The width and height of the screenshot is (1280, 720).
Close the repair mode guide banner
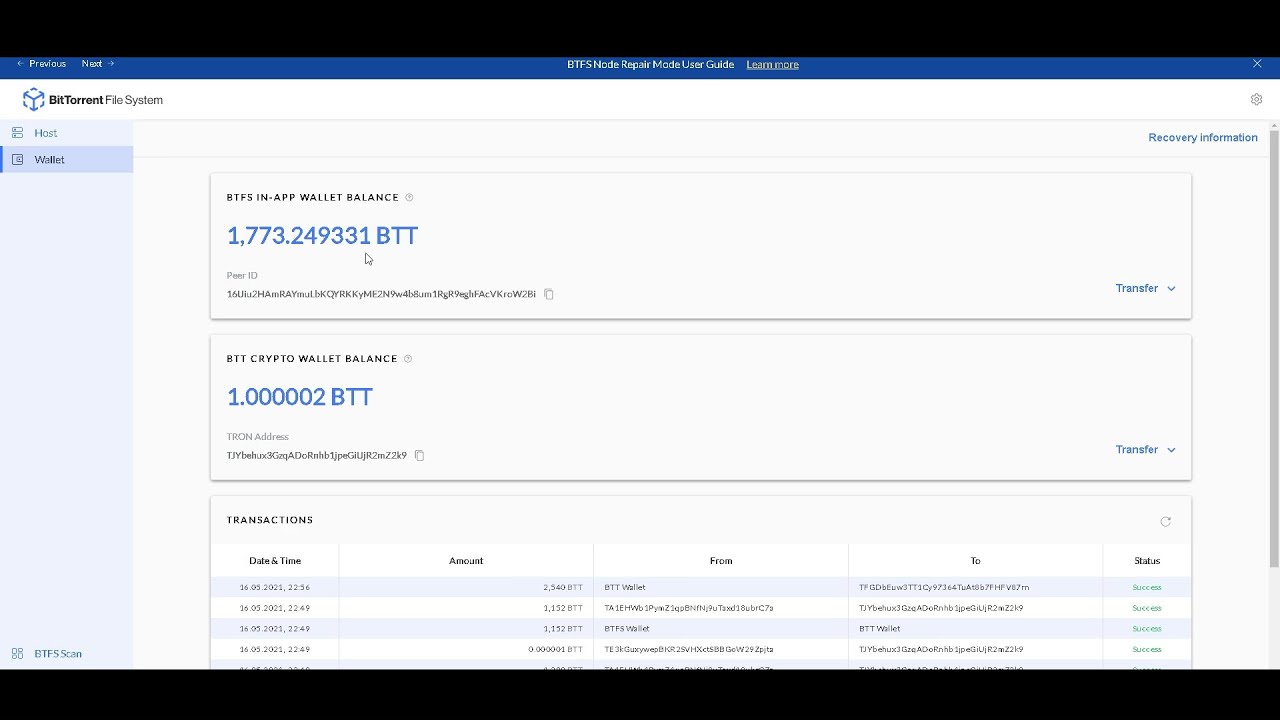coord(1257,64)
